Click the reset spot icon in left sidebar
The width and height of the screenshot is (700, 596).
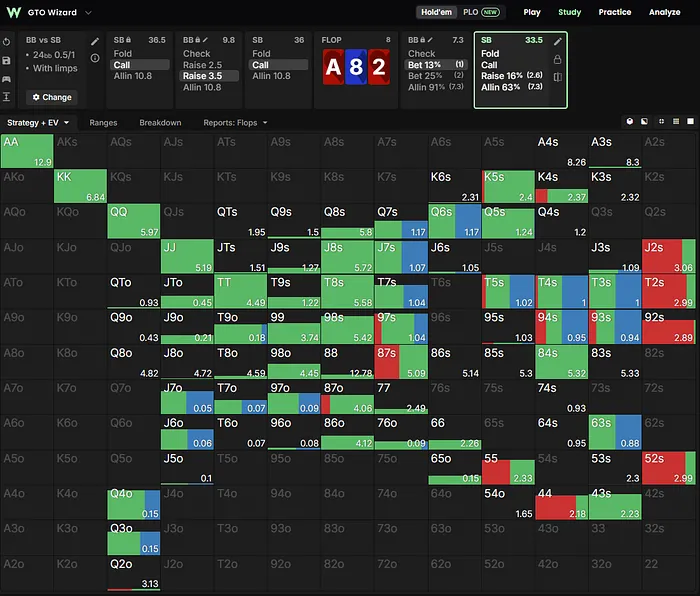pyautogui.click(x=6, y=42)
